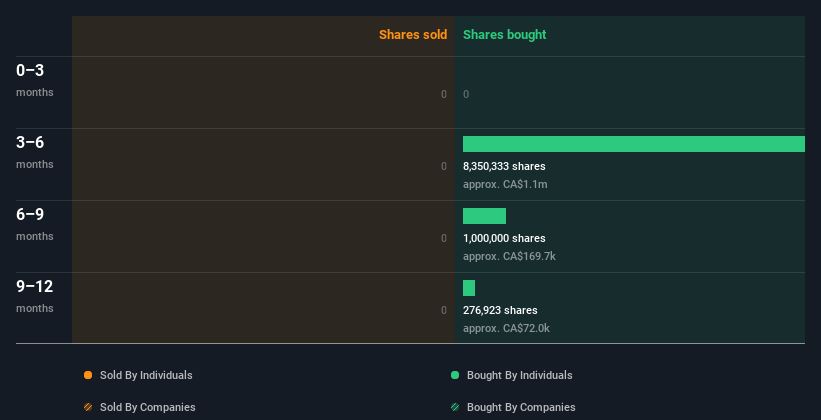Click the 3–6 months row label
The width and height of the screenshot is (821, 420).
tap(35, 152)
